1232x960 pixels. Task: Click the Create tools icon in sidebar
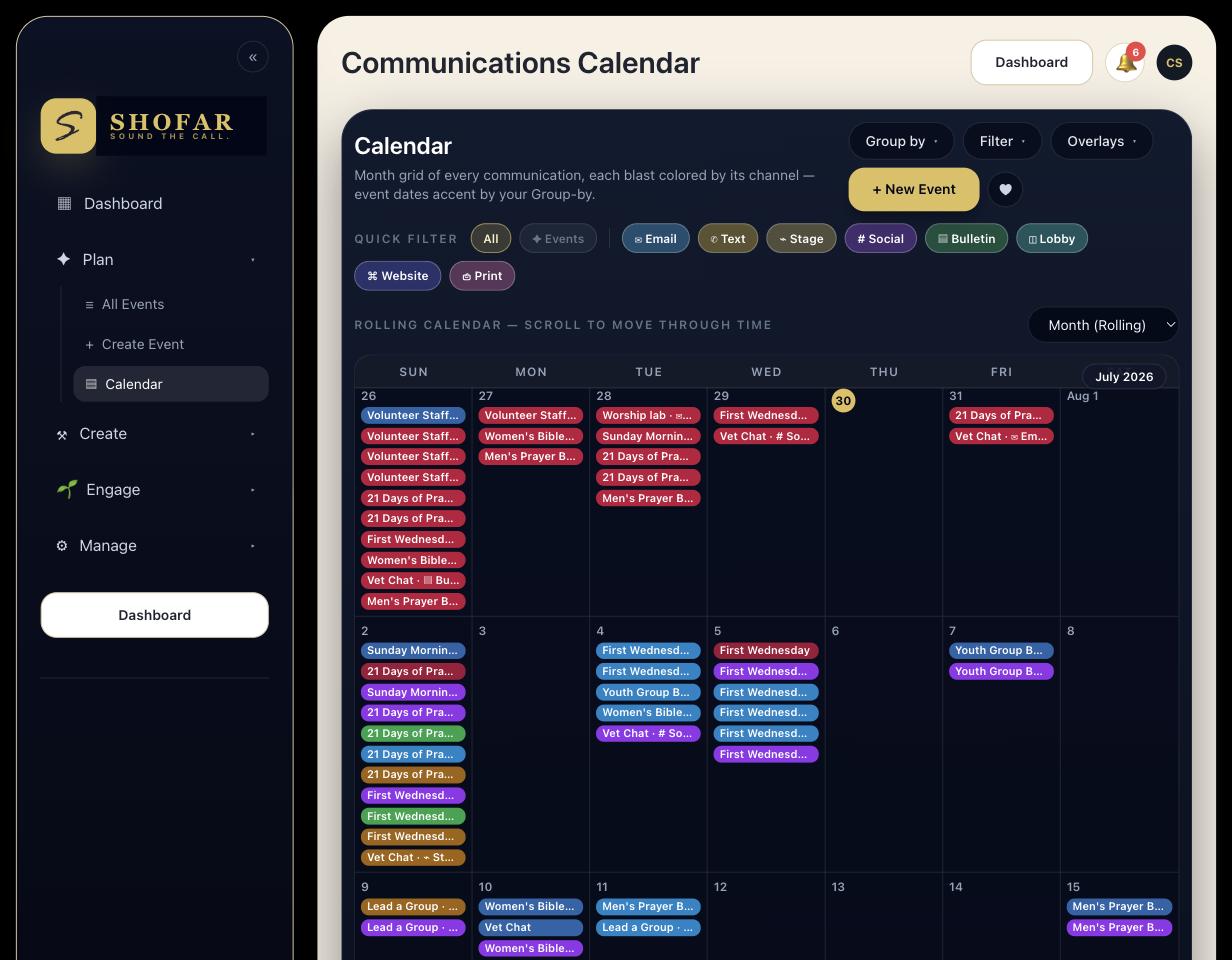[x=62, y=434]
